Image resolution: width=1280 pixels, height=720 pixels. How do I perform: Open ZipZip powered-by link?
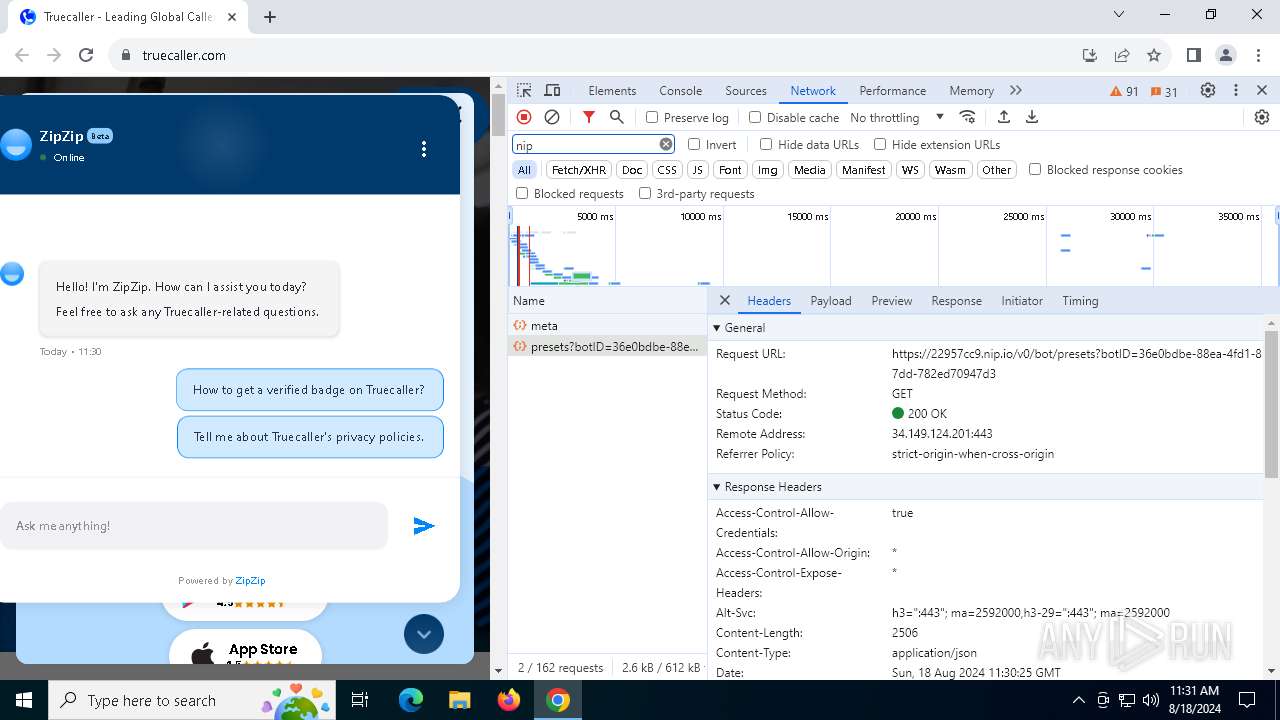250,580
